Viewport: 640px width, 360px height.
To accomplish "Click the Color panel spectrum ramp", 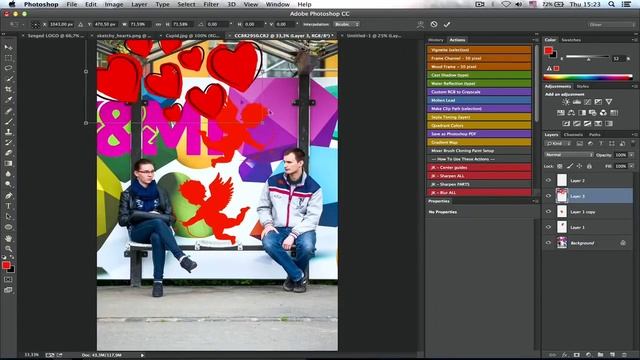I will point(588,77).
